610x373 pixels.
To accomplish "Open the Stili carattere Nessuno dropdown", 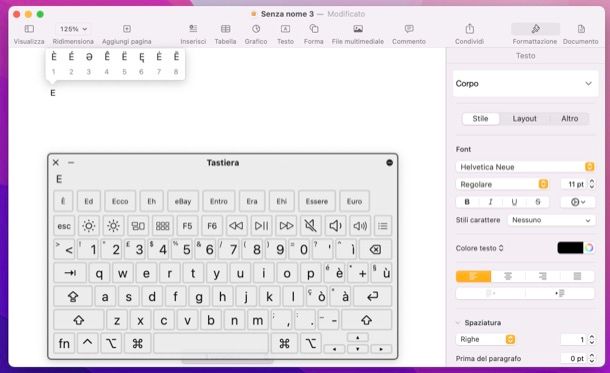I will (551, 220).
